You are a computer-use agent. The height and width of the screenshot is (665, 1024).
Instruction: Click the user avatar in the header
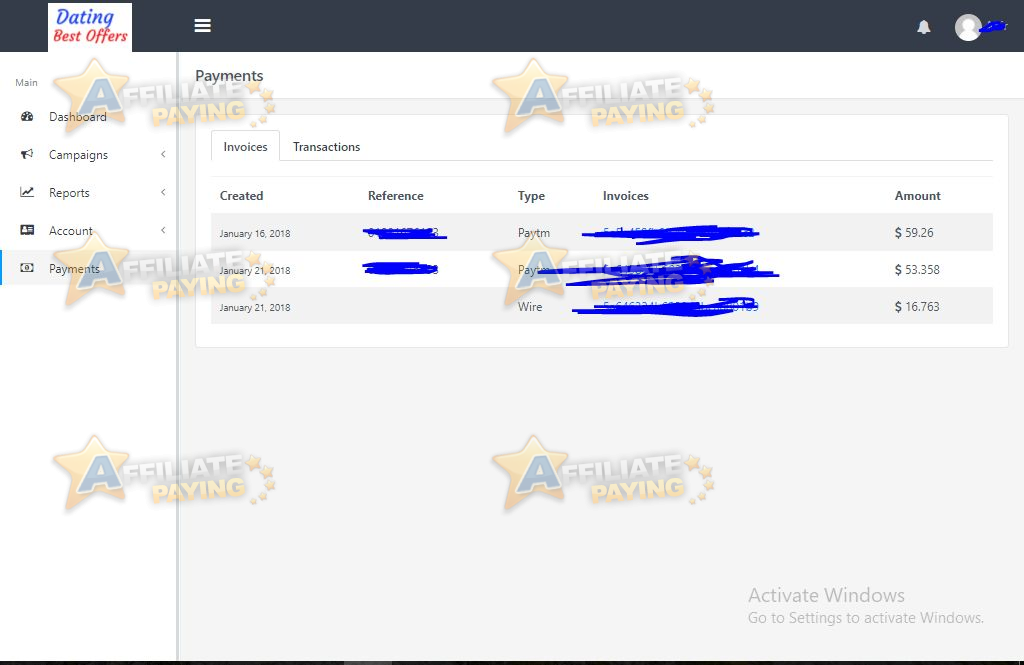[x=967, y=27]
